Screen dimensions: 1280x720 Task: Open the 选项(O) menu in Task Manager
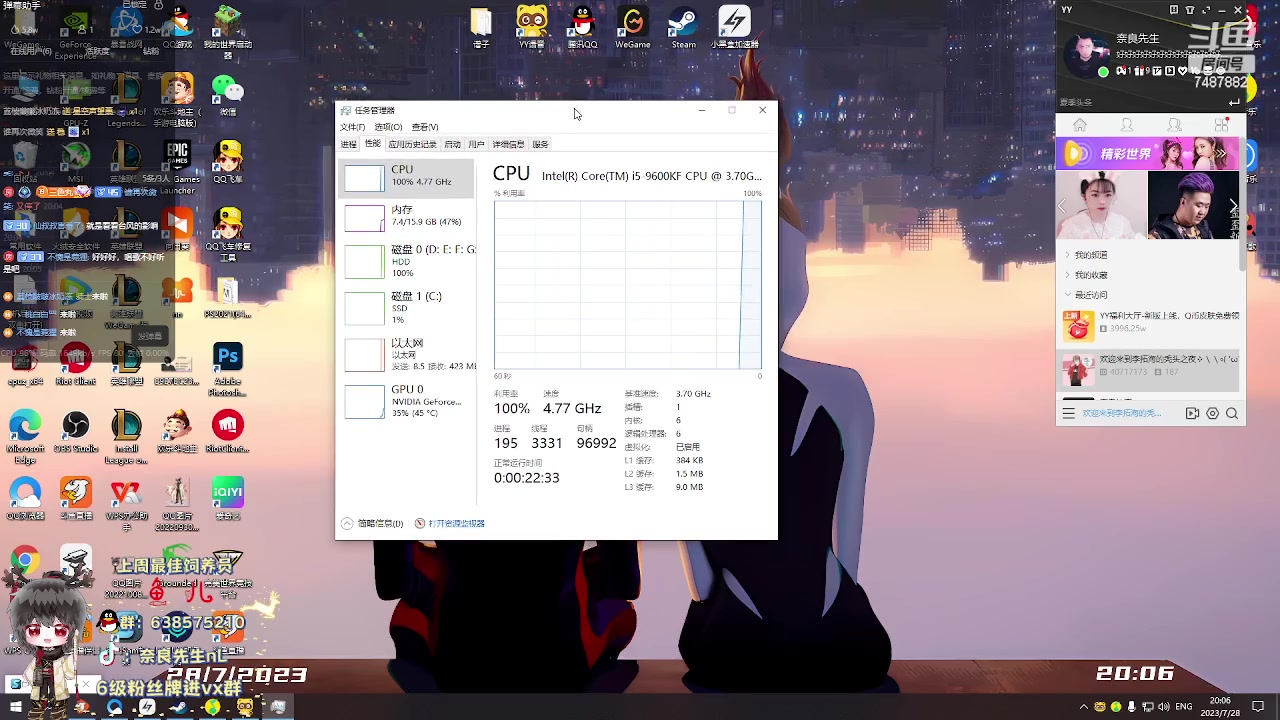tap(388, 127)
